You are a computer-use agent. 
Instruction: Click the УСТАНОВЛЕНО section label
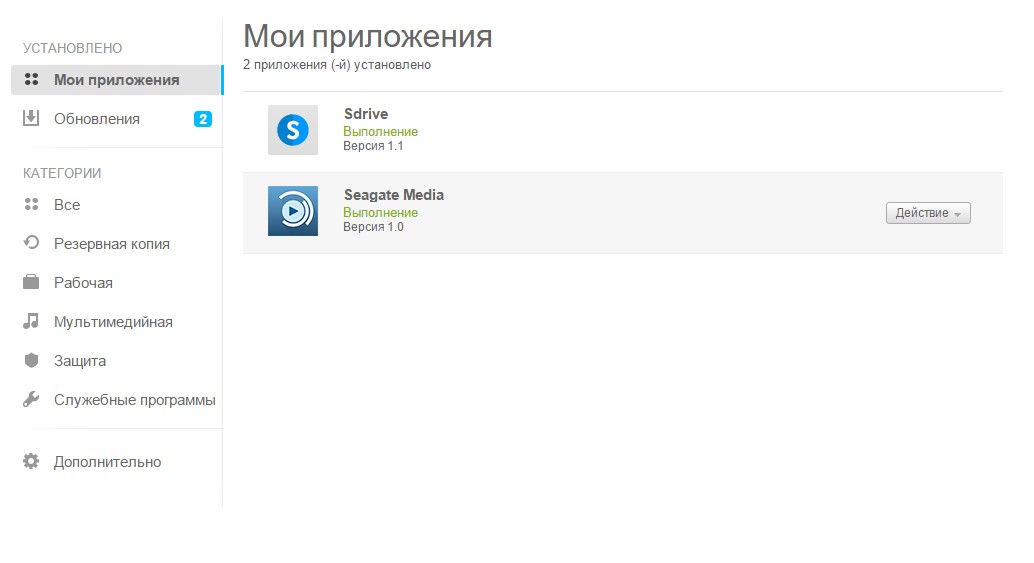(73, 48)
